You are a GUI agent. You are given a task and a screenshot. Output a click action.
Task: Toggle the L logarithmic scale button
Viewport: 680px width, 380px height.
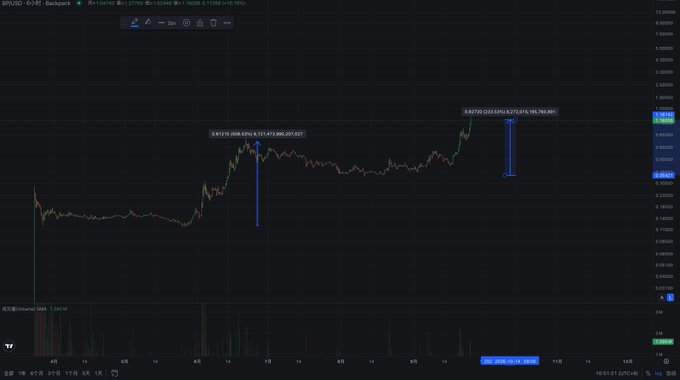(x=670, y=297)
